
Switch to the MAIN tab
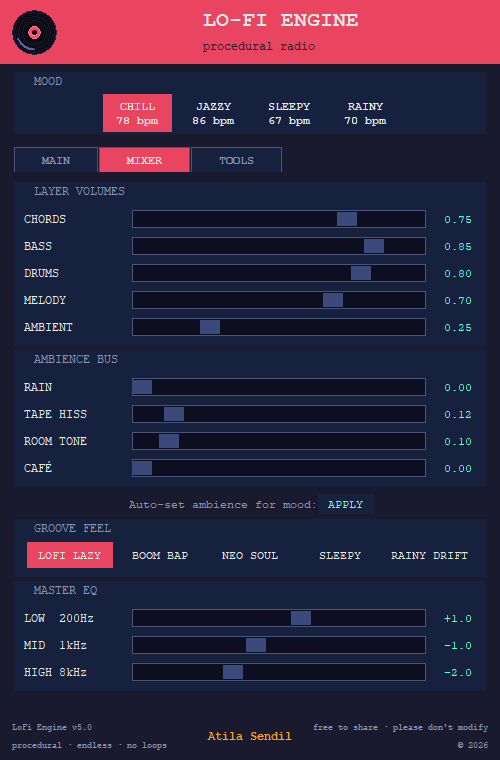(56, 160)
